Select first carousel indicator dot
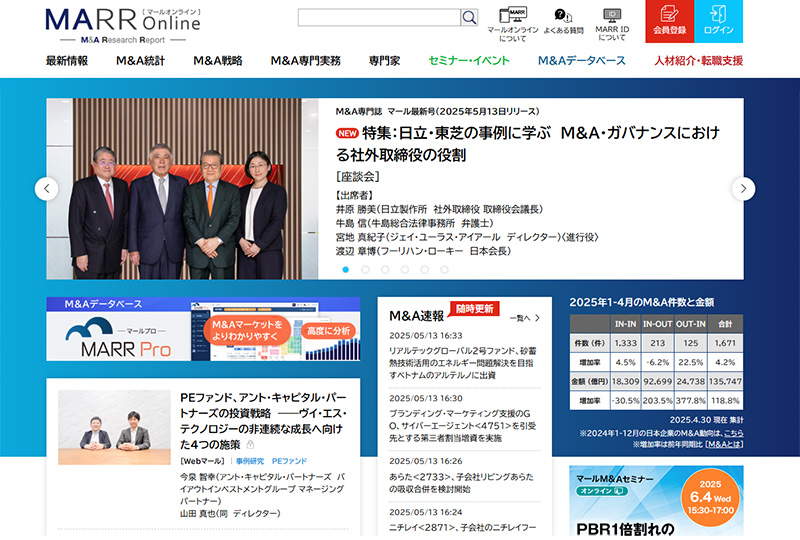The height and width of the screenshot is (540, 800). tap(346, 269)
